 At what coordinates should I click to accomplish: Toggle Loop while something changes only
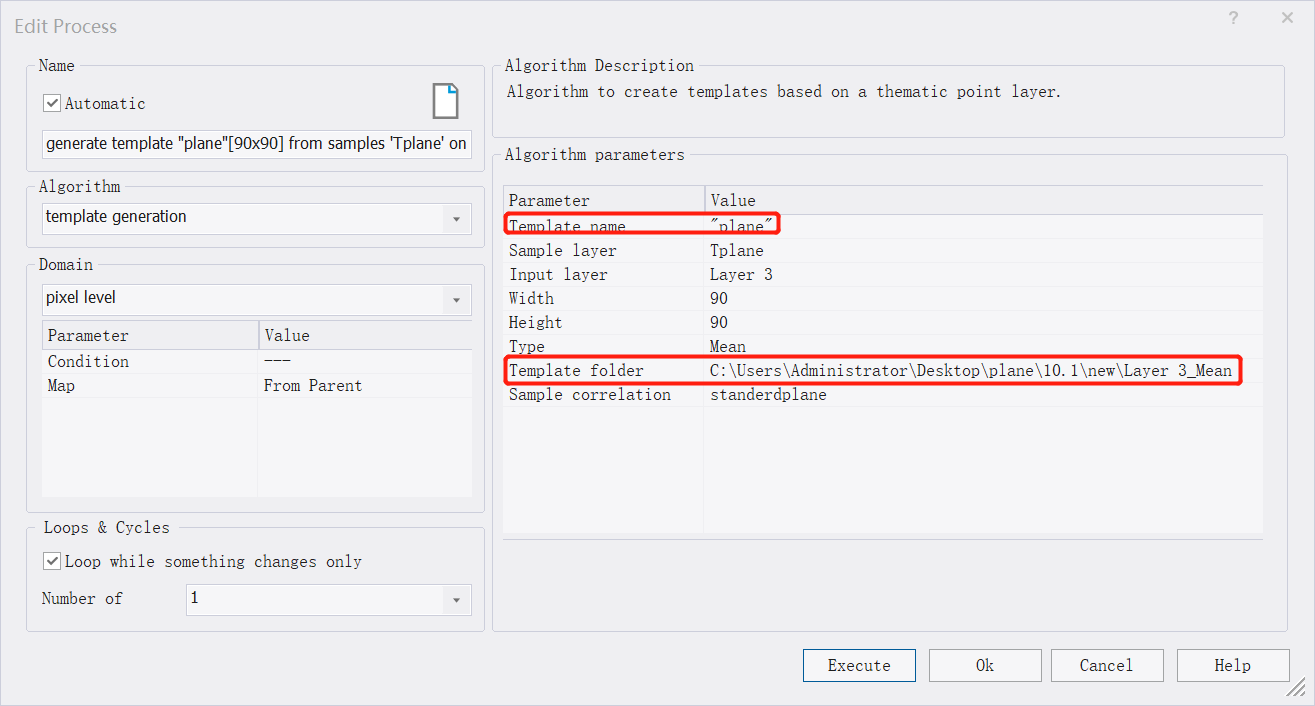tap(53, 561)
